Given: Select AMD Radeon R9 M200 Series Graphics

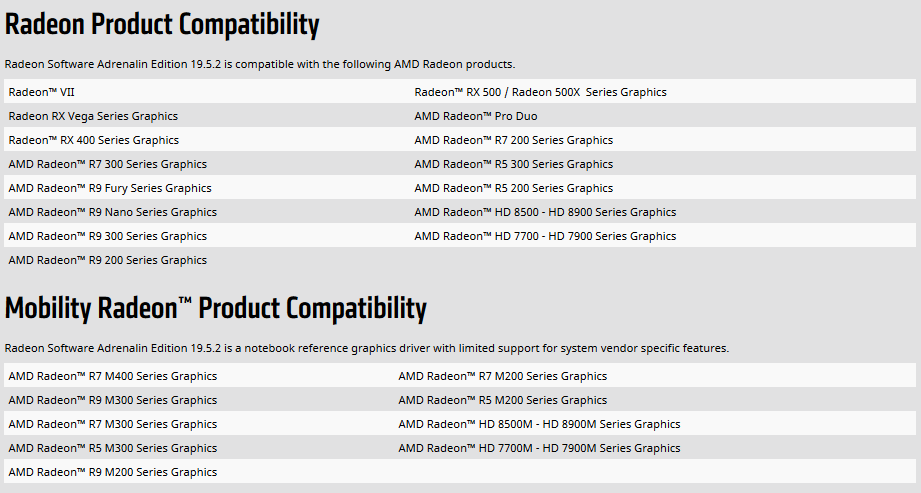Looking at the screenshot, I should pyautogui.click(x=113, y=472).
